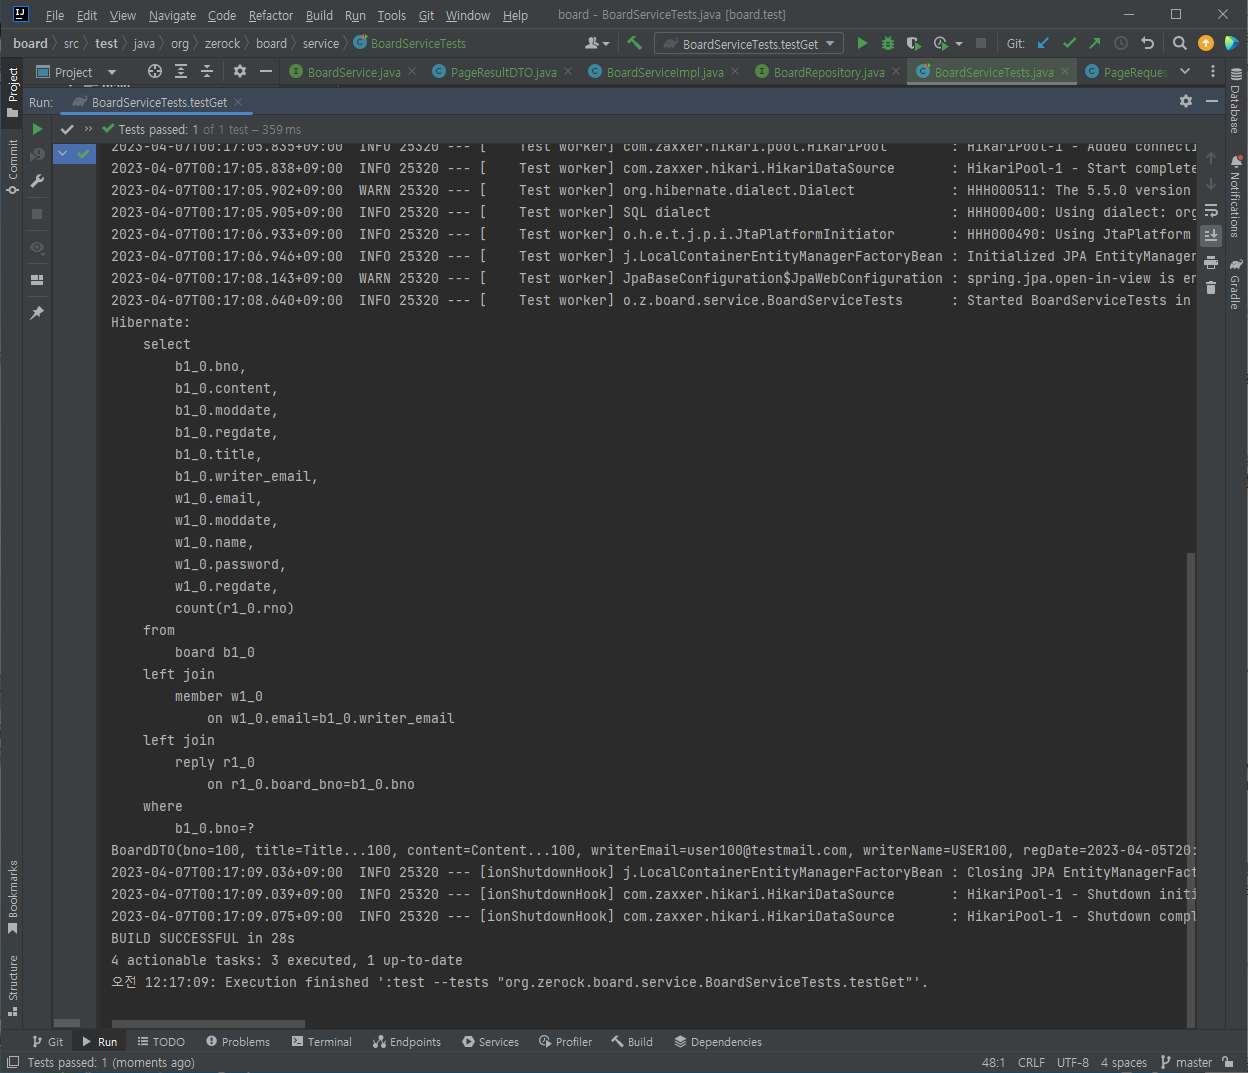The width and height of the screenshot is (1248, 1073).
Task: Pin the Run tab
Action: pyautogui.click(x=37, y=313)
